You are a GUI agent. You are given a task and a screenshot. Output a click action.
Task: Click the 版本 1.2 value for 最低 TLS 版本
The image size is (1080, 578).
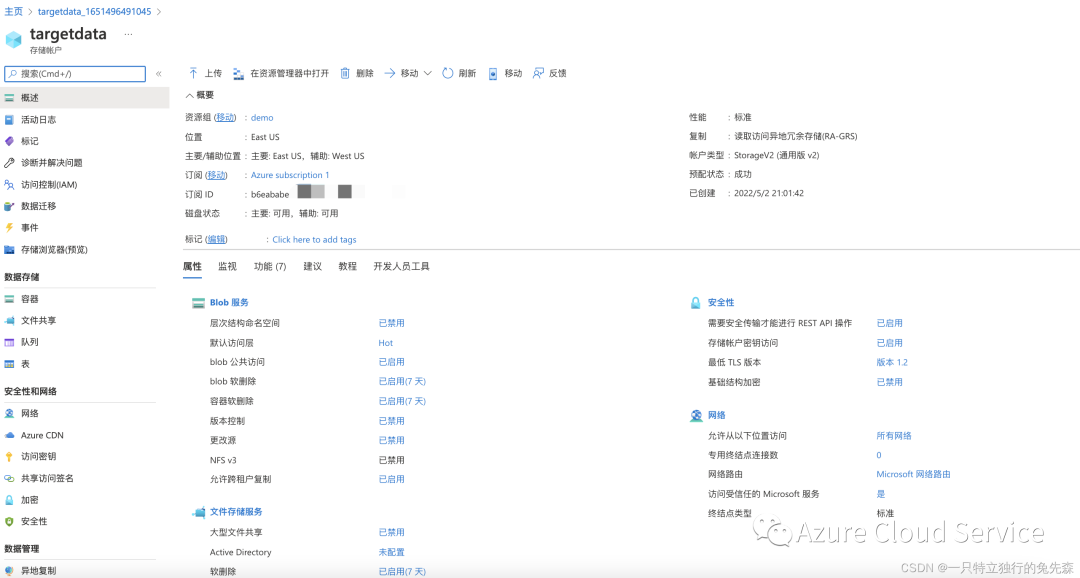tap(892, 362)
